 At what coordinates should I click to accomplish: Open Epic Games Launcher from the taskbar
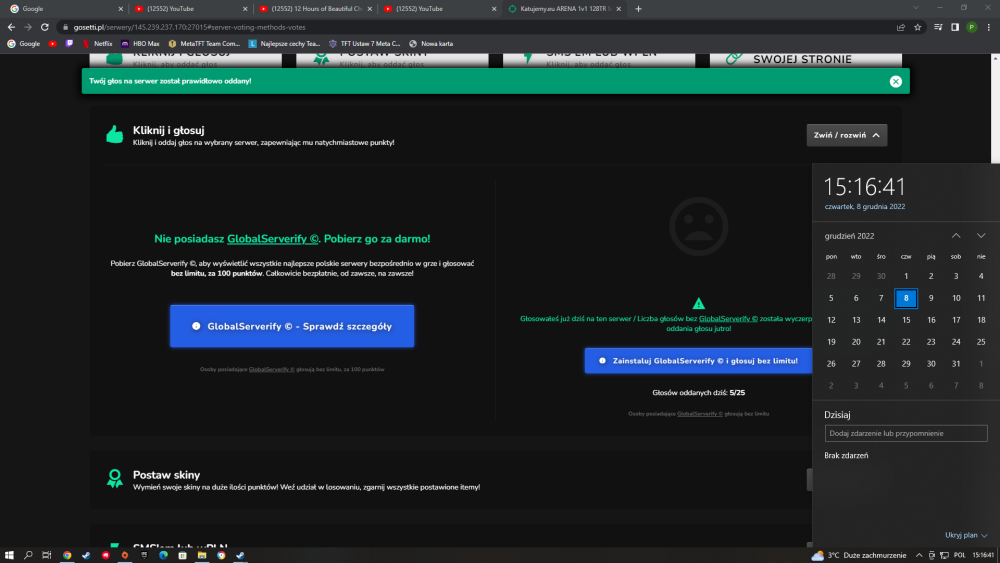pos(144,555)
